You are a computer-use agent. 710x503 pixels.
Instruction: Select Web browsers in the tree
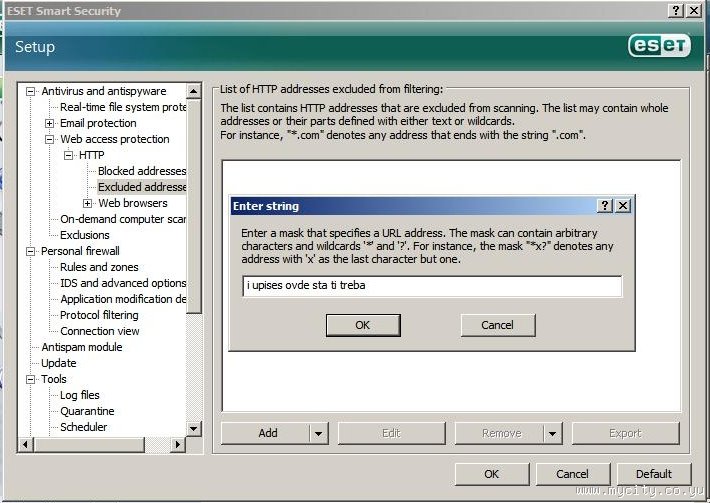[133, 203]
